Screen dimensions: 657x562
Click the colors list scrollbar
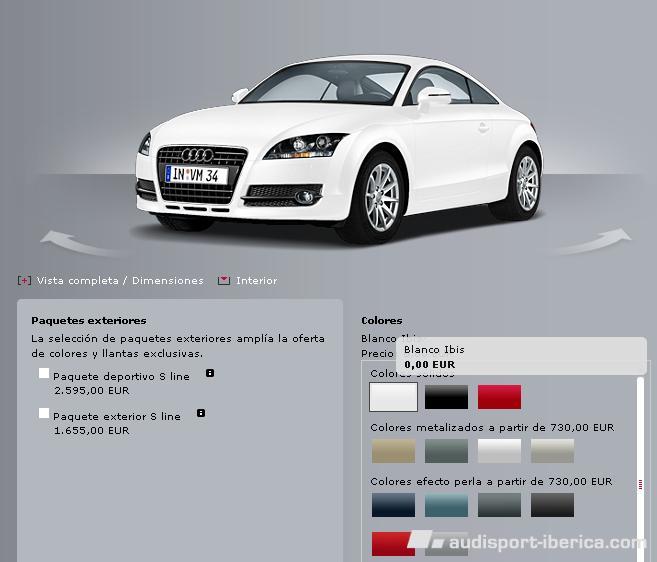click(x=640, y=469)
